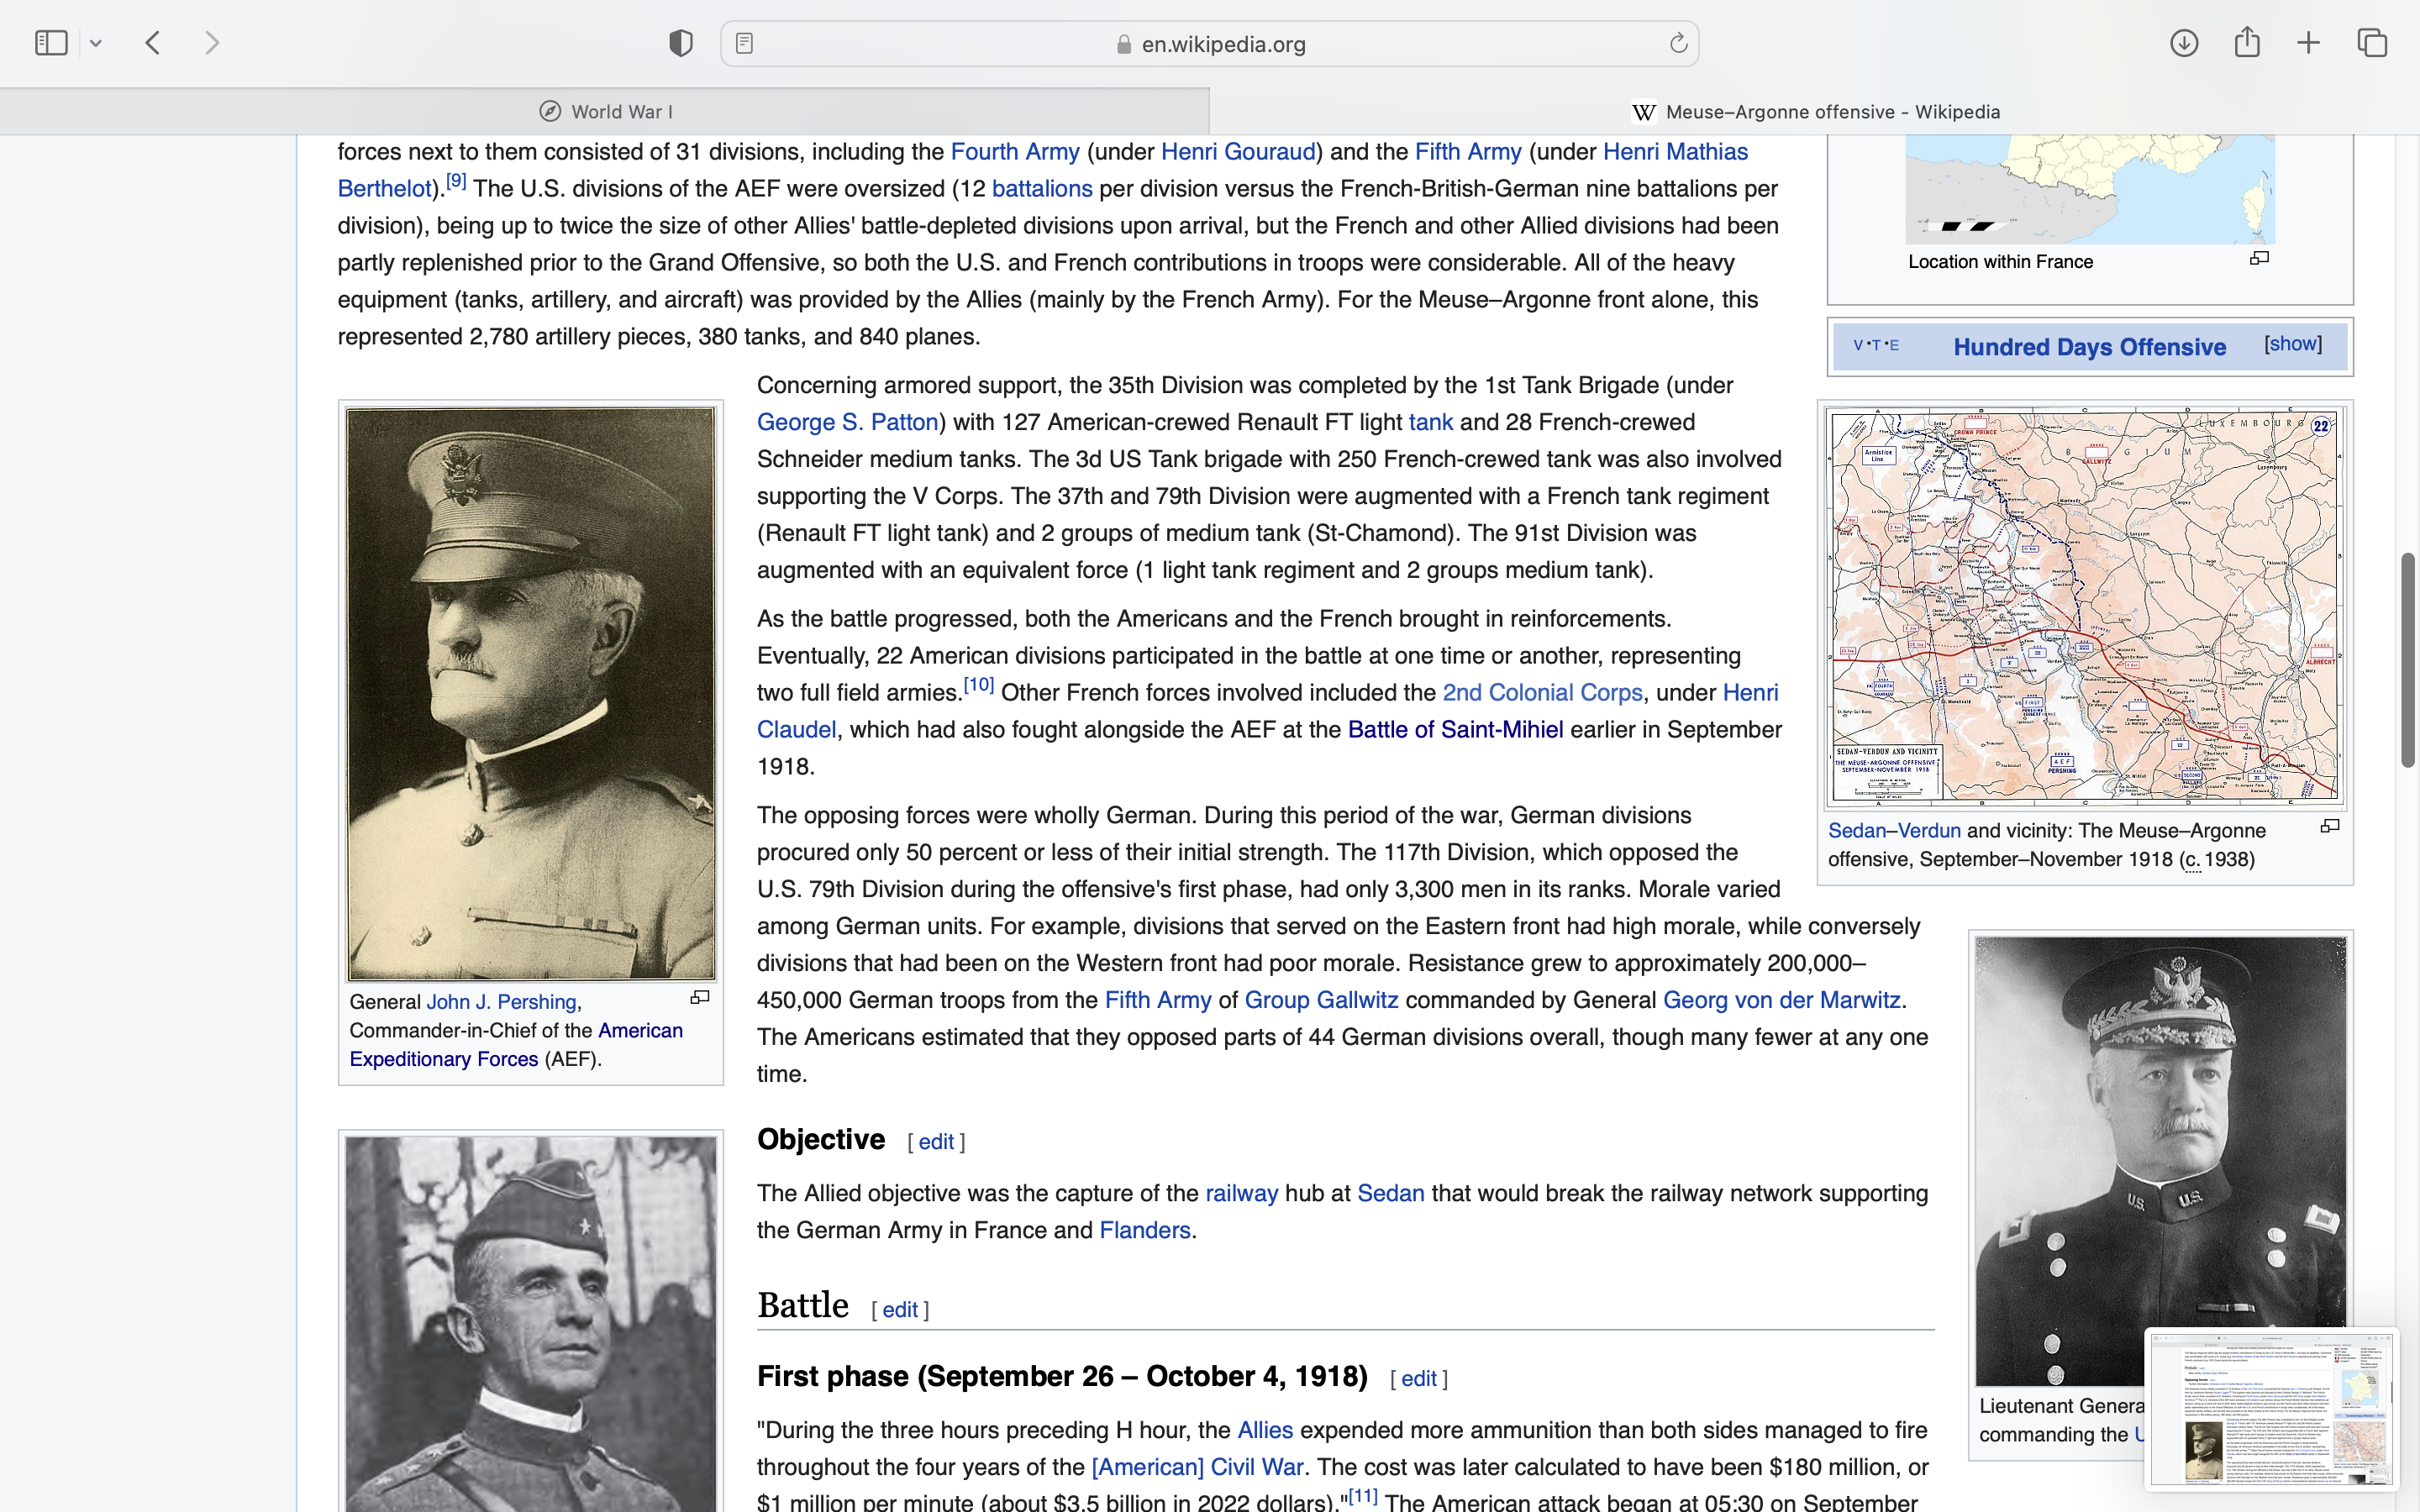2420x1512 pixels.
Task: Show the tab overview
Action: [x=2372, y=43]
